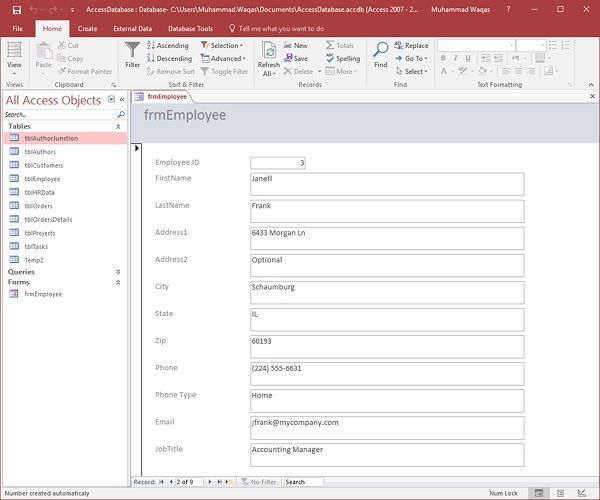Click the navigation pane Search box
This screenshot has height=500, width=600.
coord(60,114)
